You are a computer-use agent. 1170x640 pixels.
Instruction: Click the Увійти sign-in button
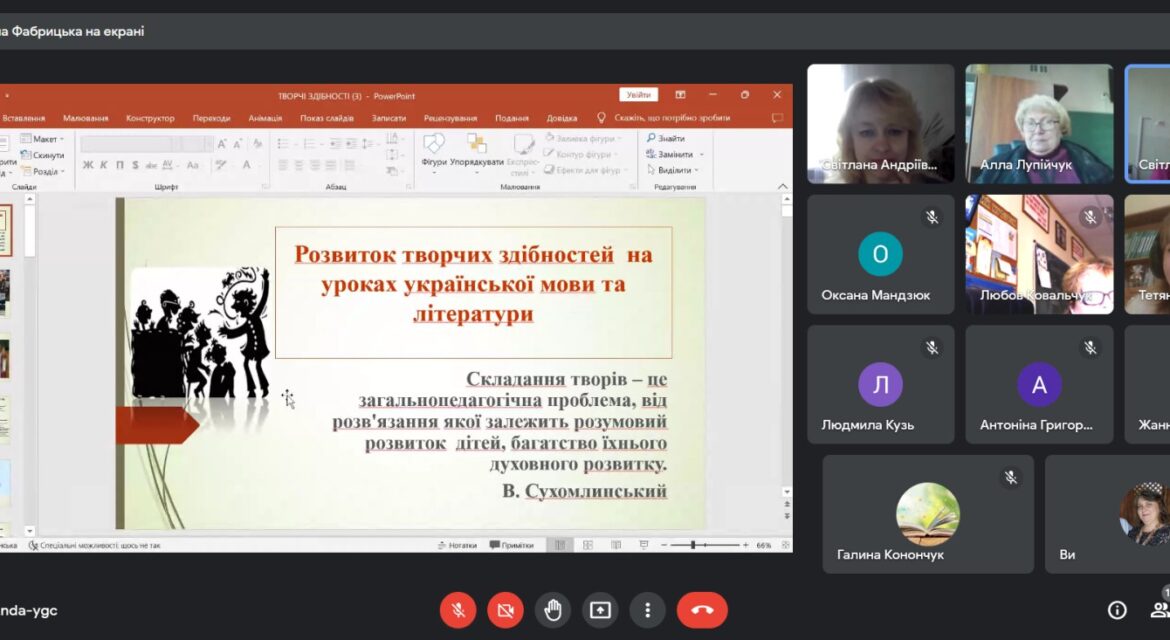(638, 95)
